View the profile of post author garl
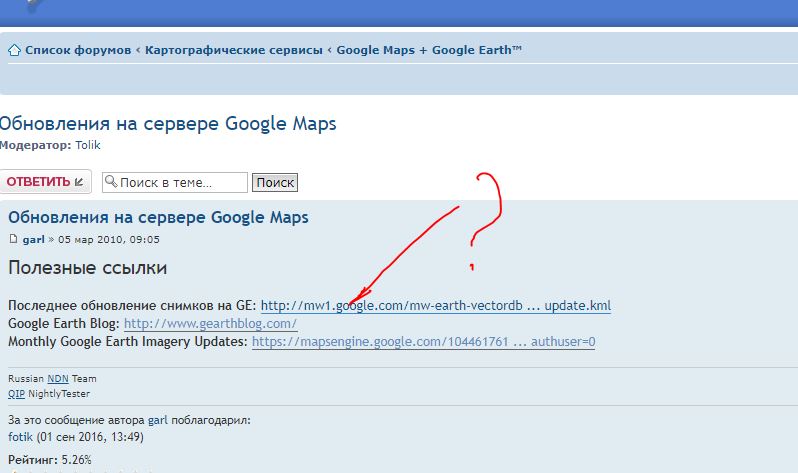 click(x=33, y=240)
